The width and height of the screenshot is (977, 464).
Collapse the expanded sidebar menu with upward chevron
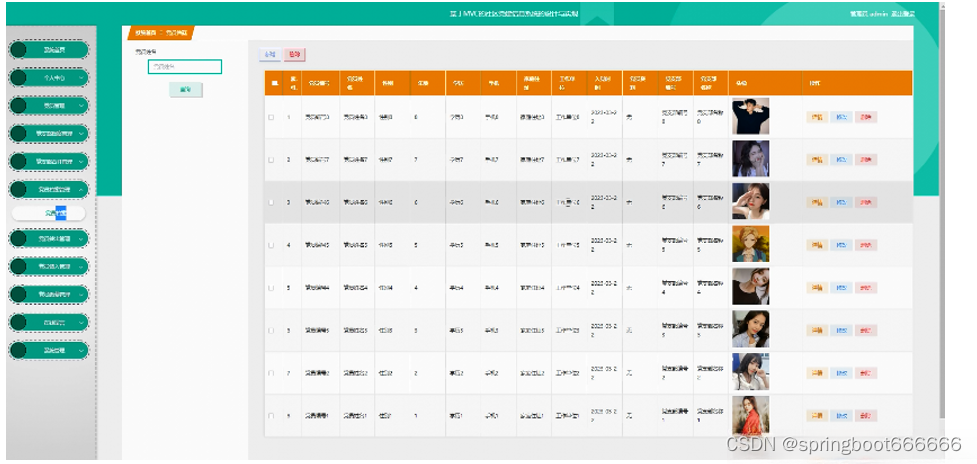[82, 189]
